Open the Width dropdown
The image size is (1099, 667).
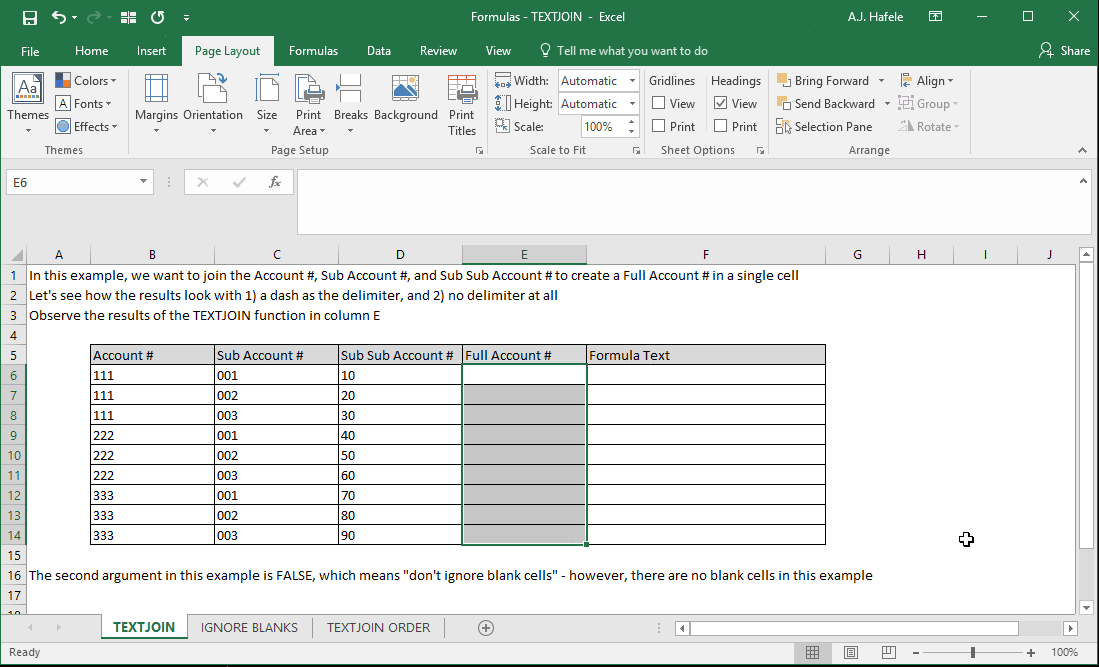click(632, 81)
